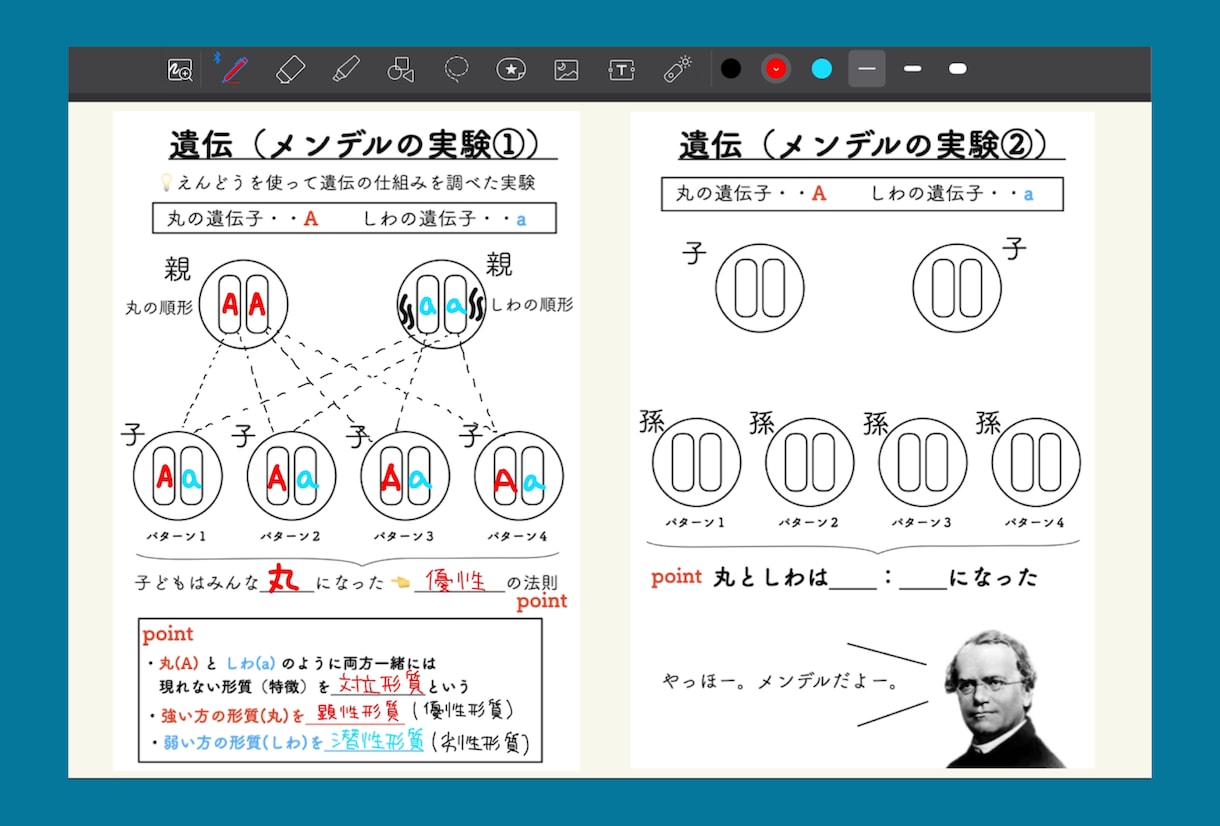The width and height of the screenshot is (1220, 826).
Task: Select the Shapes tool
Action: [400, 69]
